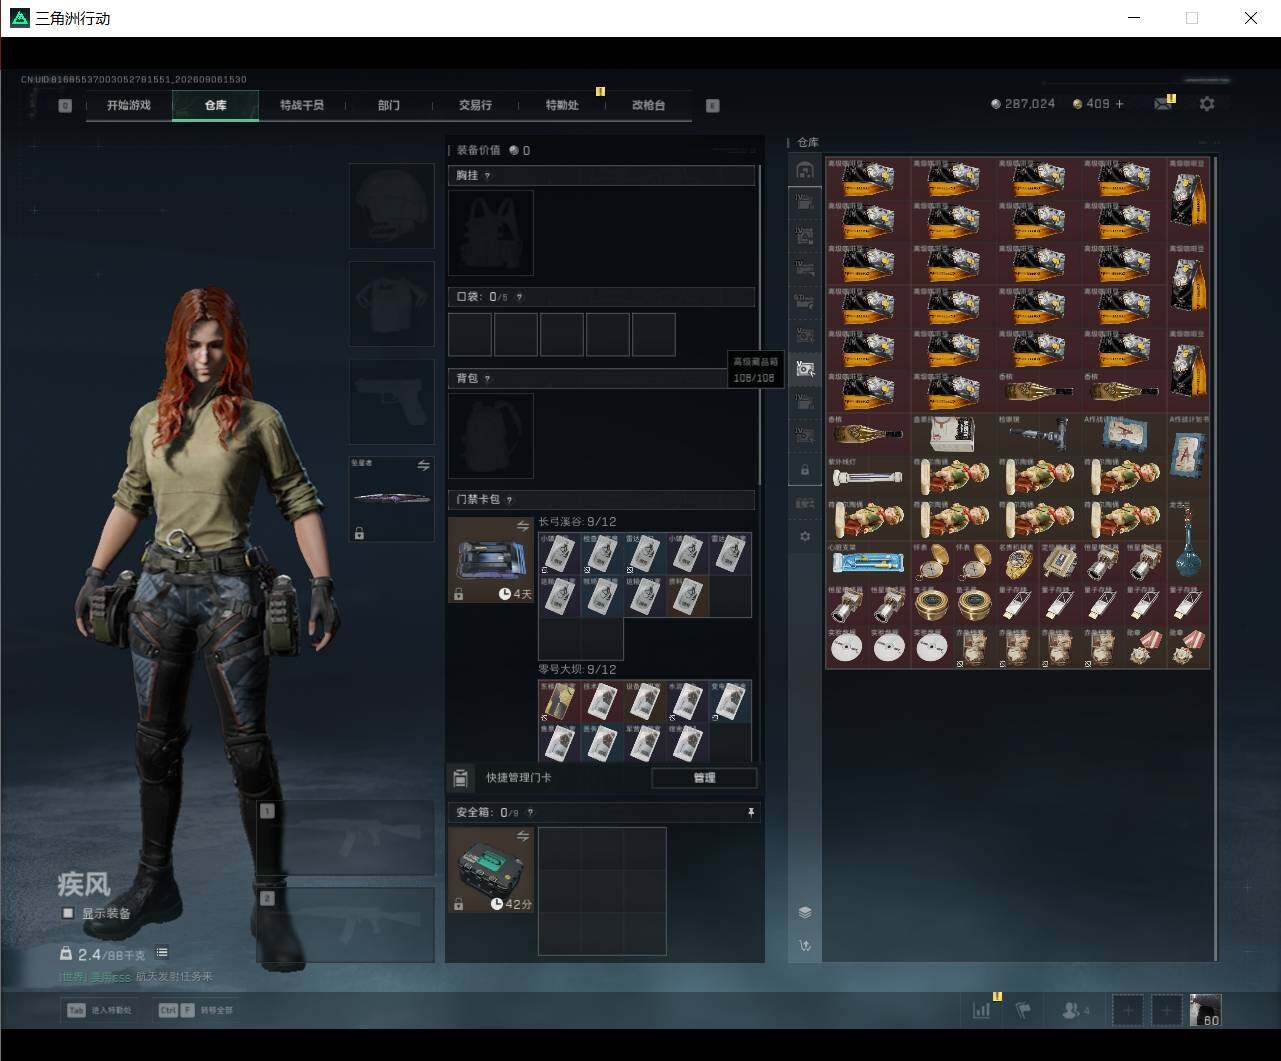This screenshot has height=1061, width=1281.
Task: Select the highlighted 高级藏品箱 sidebar tab
Action: (x=805, y=369)
